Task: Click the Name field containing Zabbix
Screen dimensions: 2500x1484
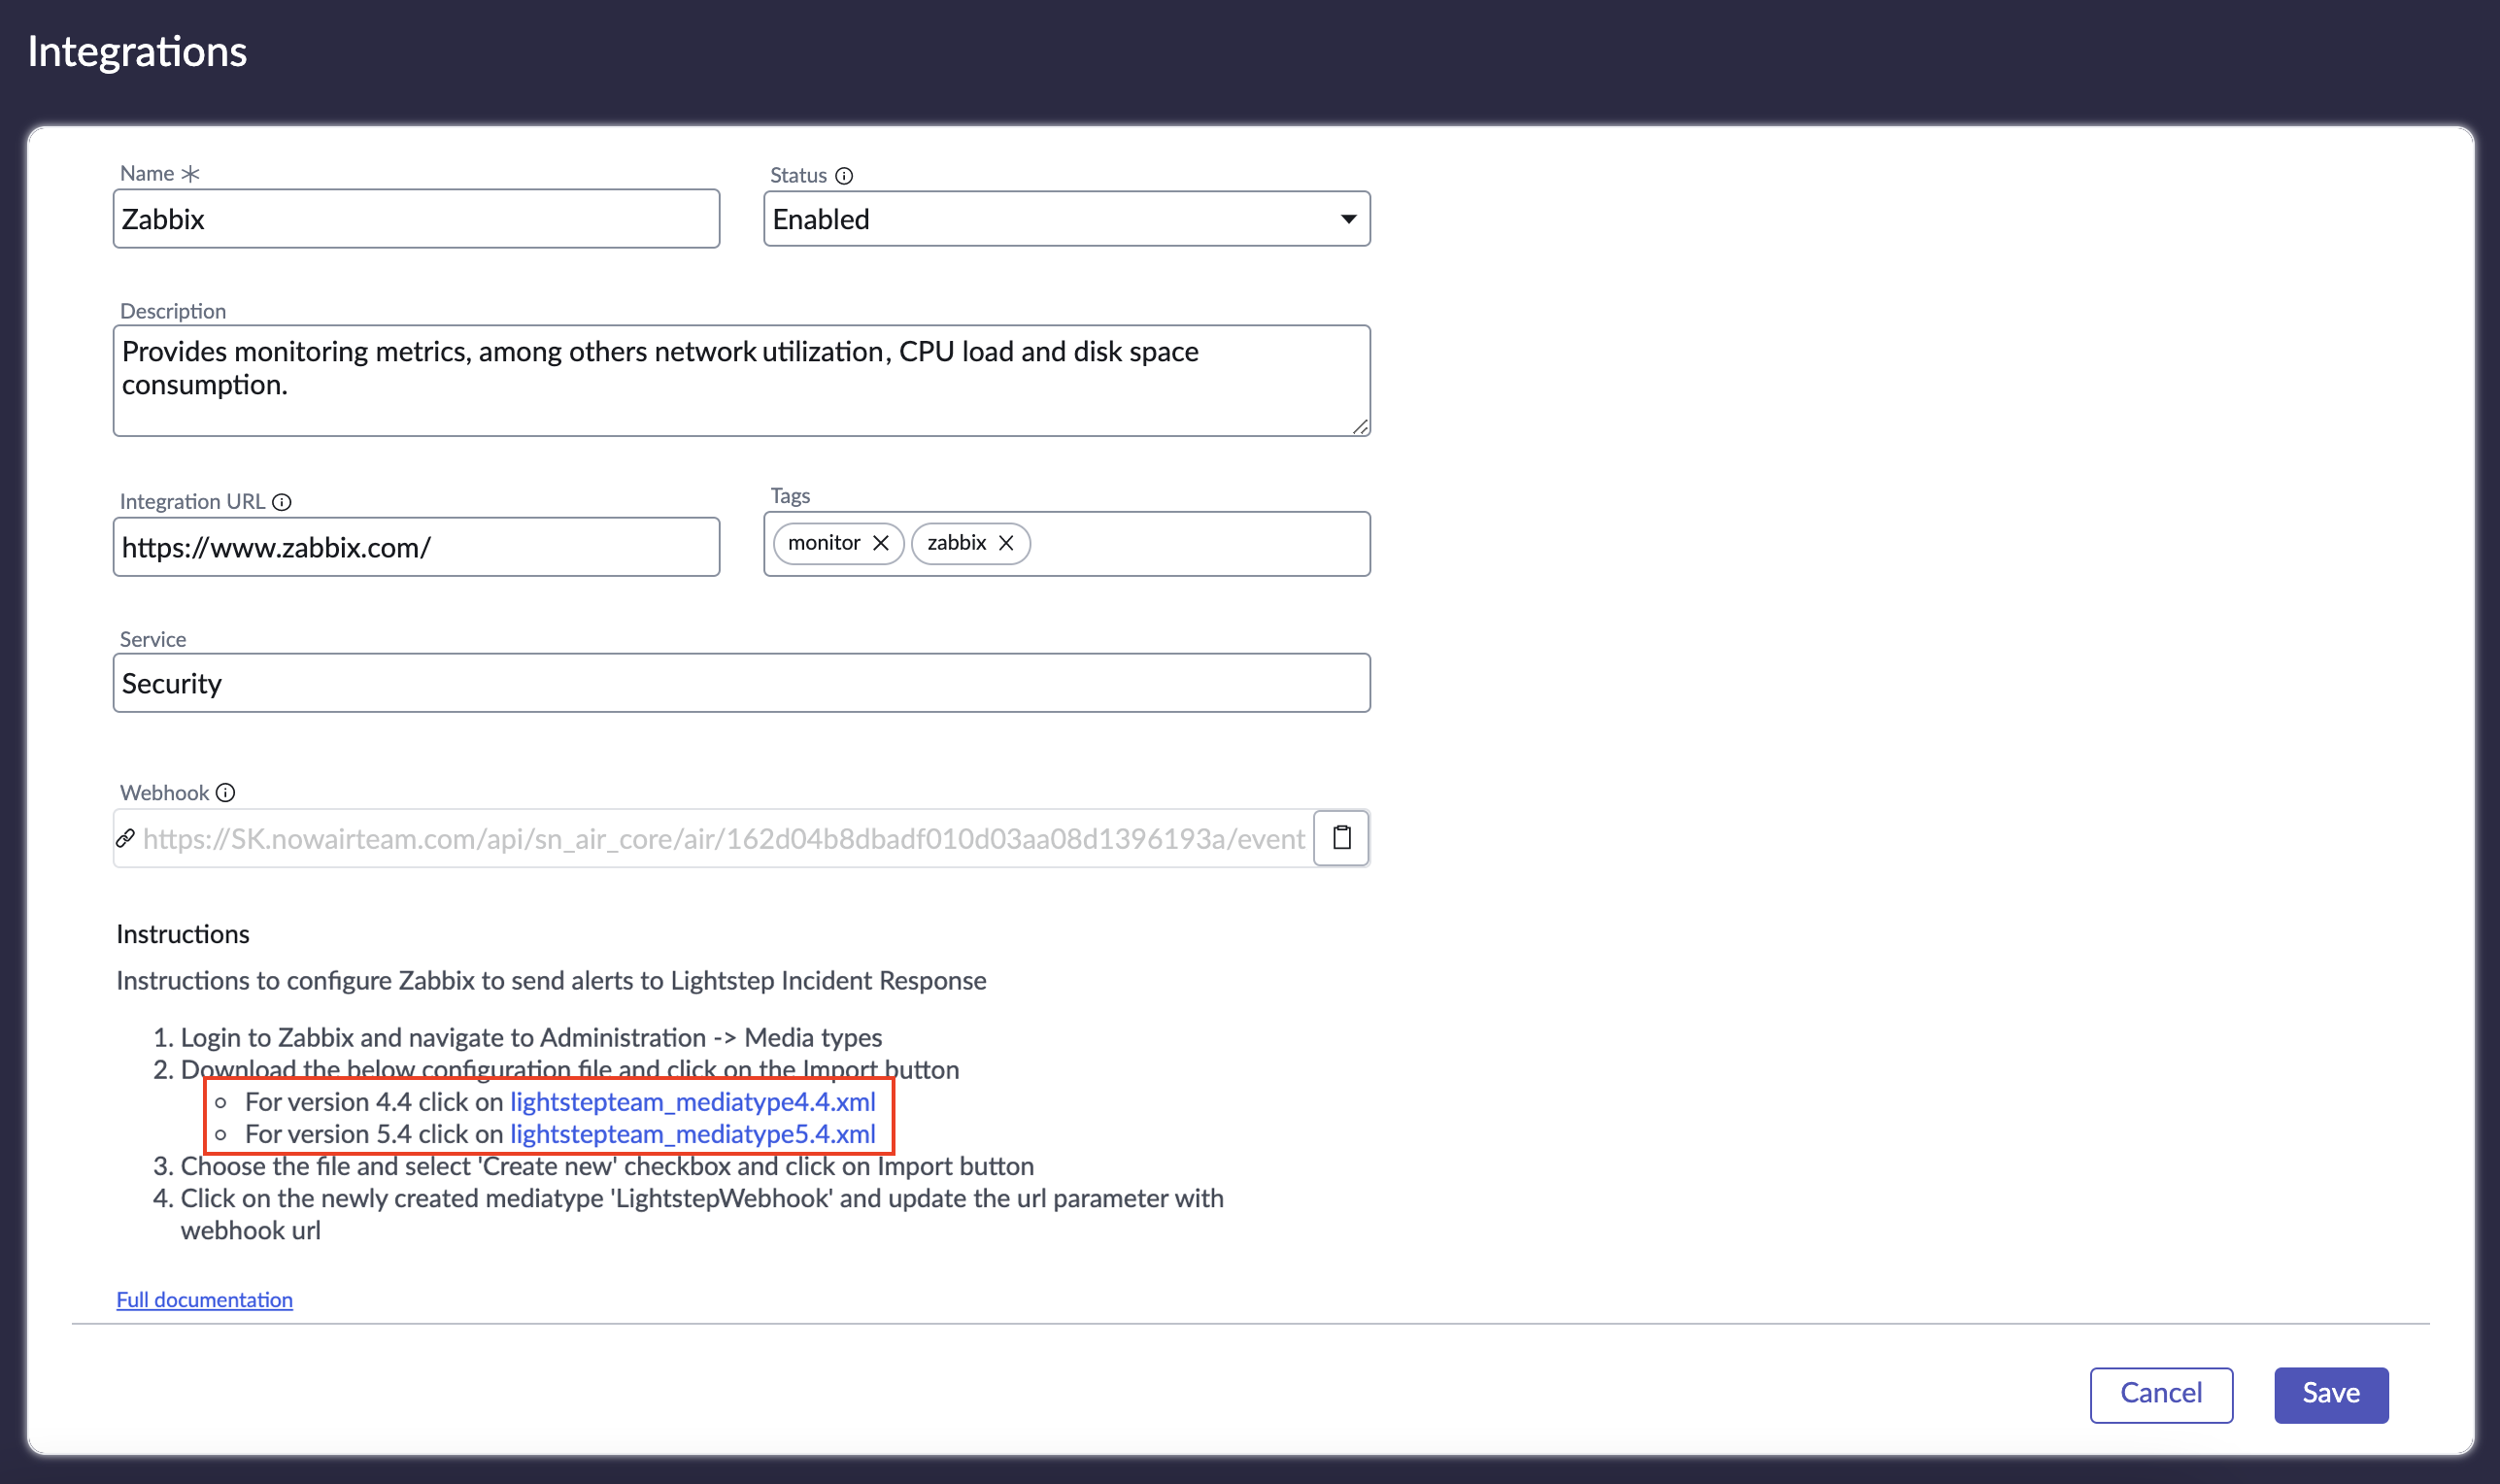Action: click(x=416, y=219)
